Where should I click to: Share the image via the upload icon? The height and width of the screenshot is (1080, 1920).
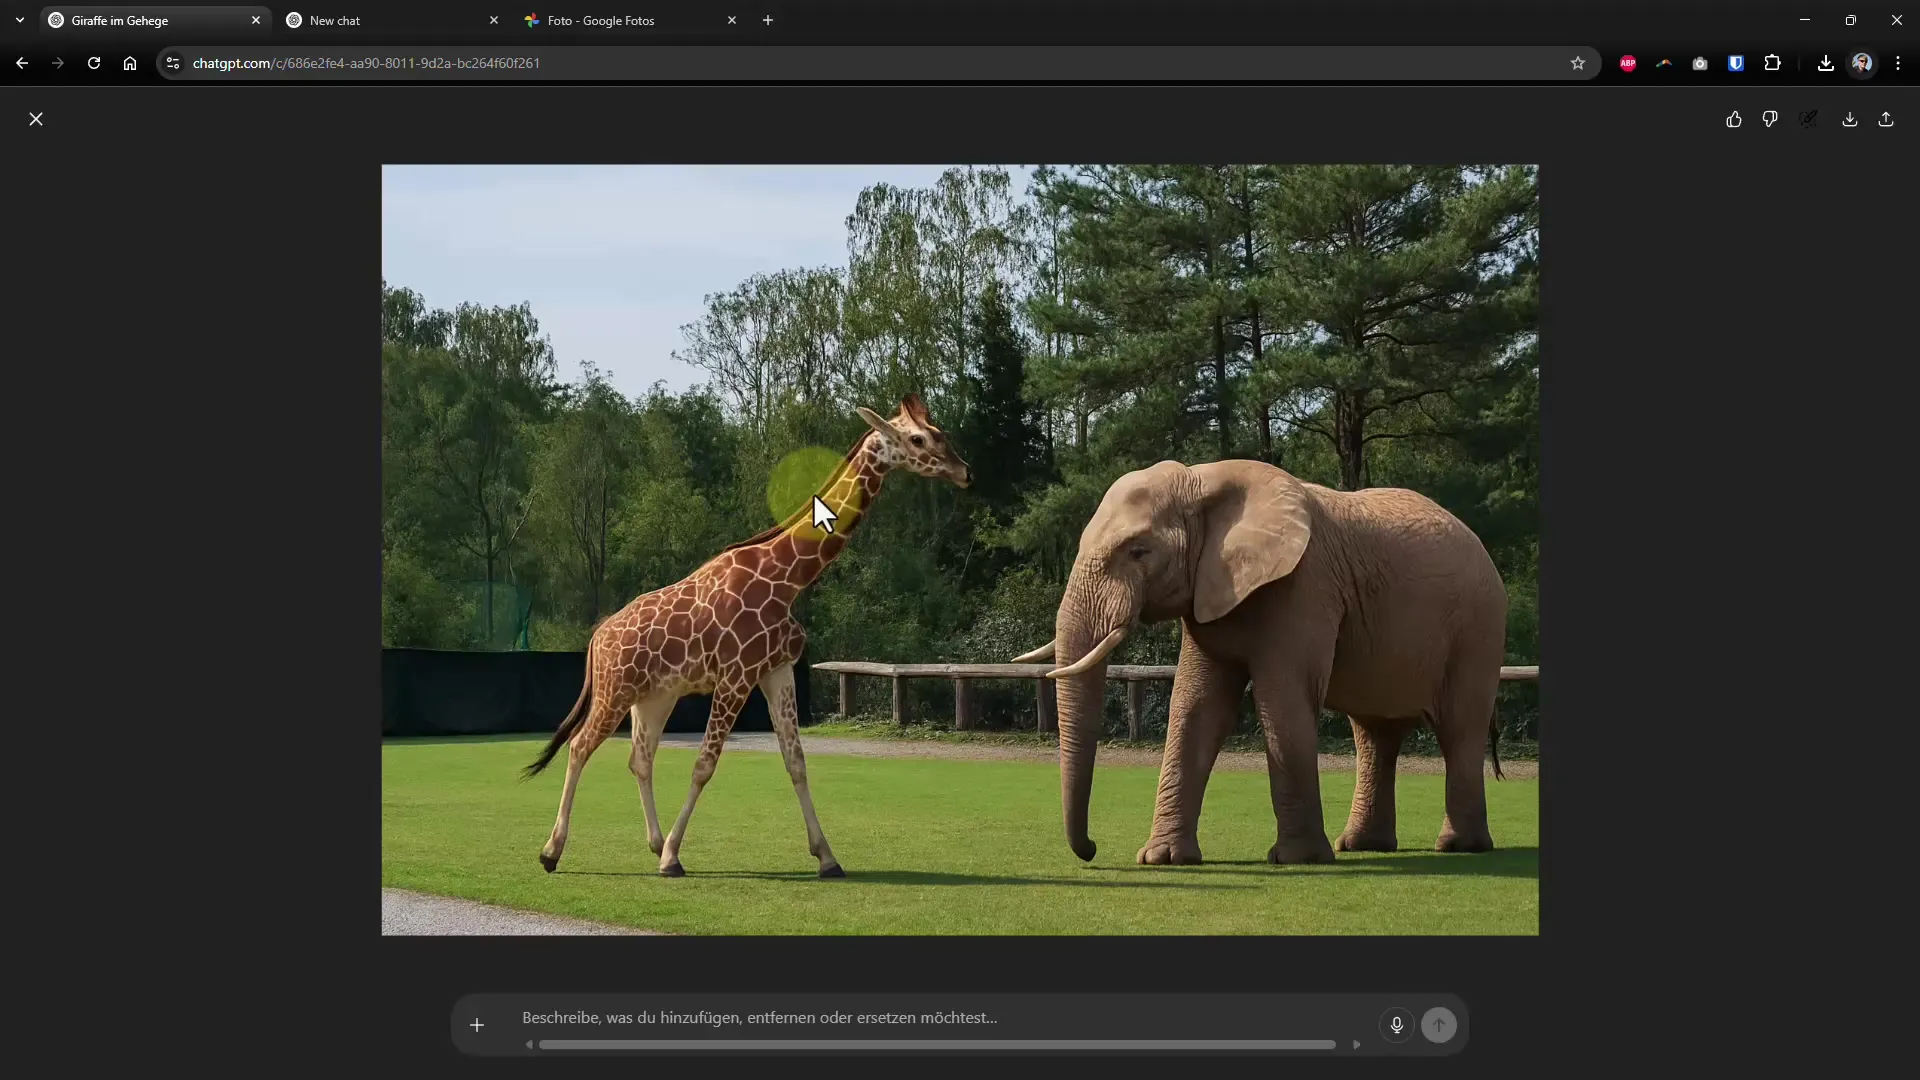pyautogui.click(x=1886, y=119)
